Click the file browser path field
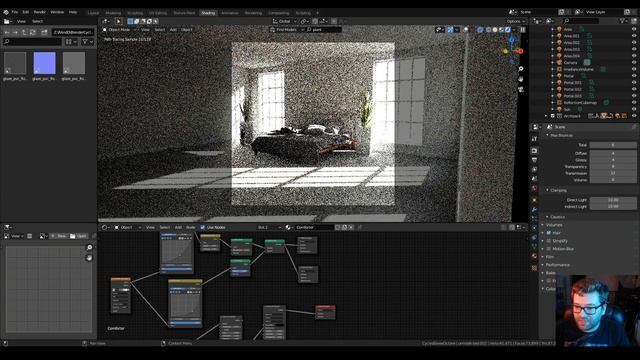Screen dimensions: 640x360 click(x=73, y=32)
